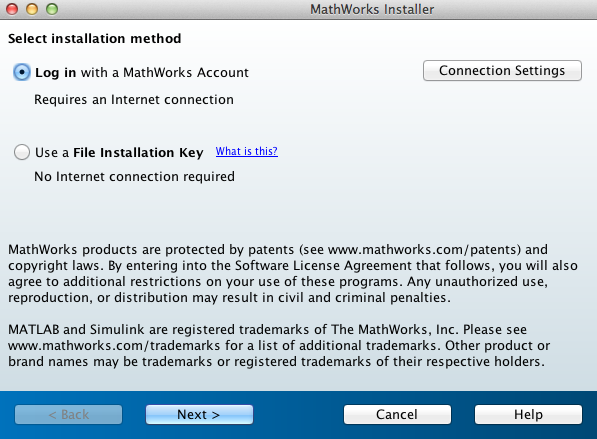Go to the Next step
Viewport: 597px width, 439px height.
pos(199,414)
